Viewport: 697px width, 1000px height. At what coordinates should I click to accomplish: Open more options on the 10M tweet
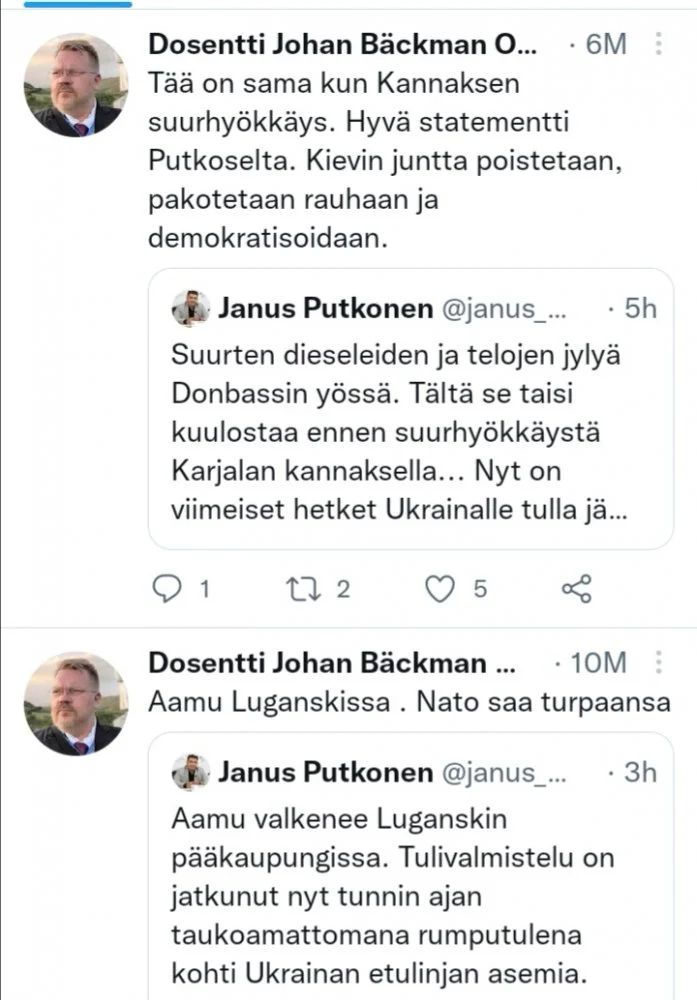coord(658,662)
